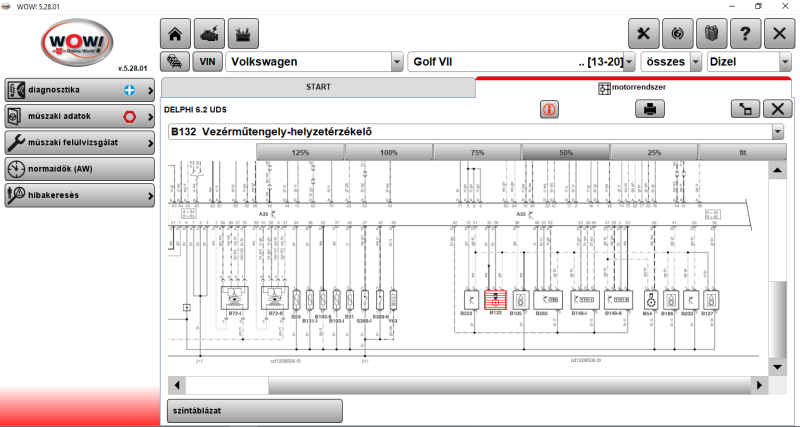Click the red info icon
Viewport: 800px width, 427px height.
tap(549, 109)
